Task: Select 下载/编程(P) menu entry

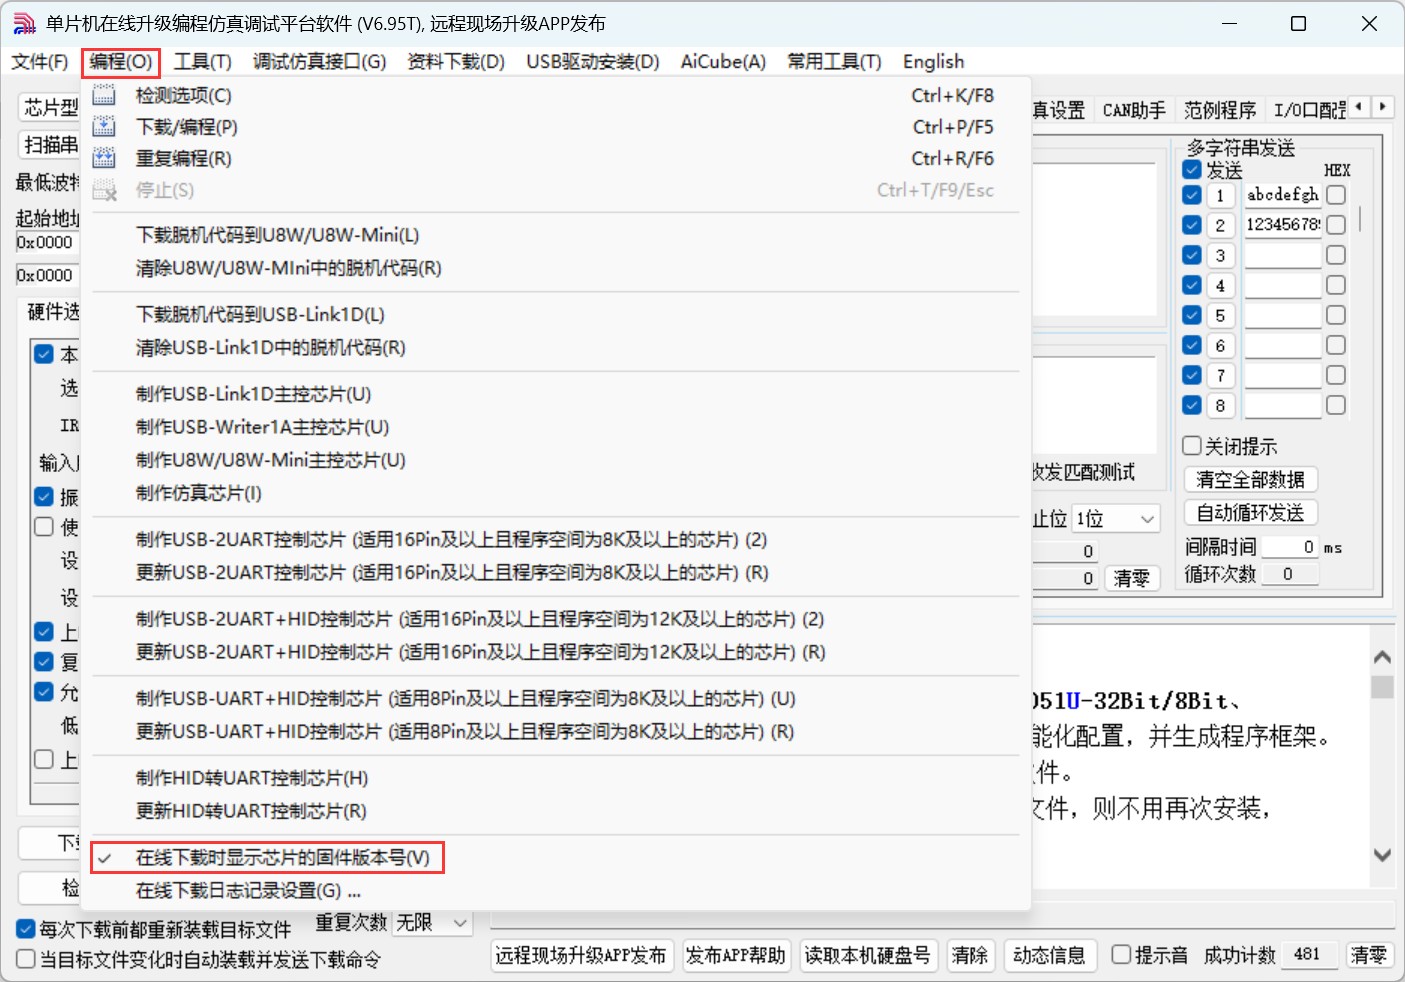Action: tap(556, 127)
